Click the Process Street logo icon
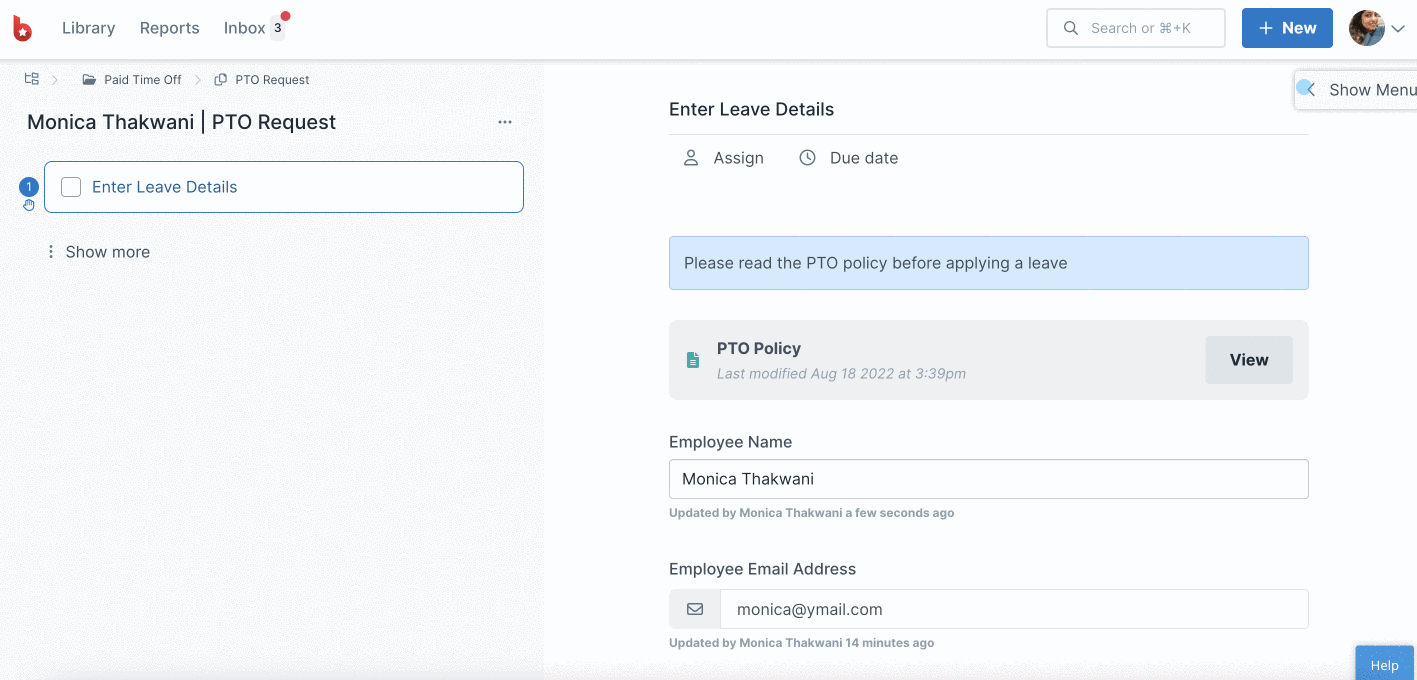This screenshot has height=680, width=1417. pos(22,28)
